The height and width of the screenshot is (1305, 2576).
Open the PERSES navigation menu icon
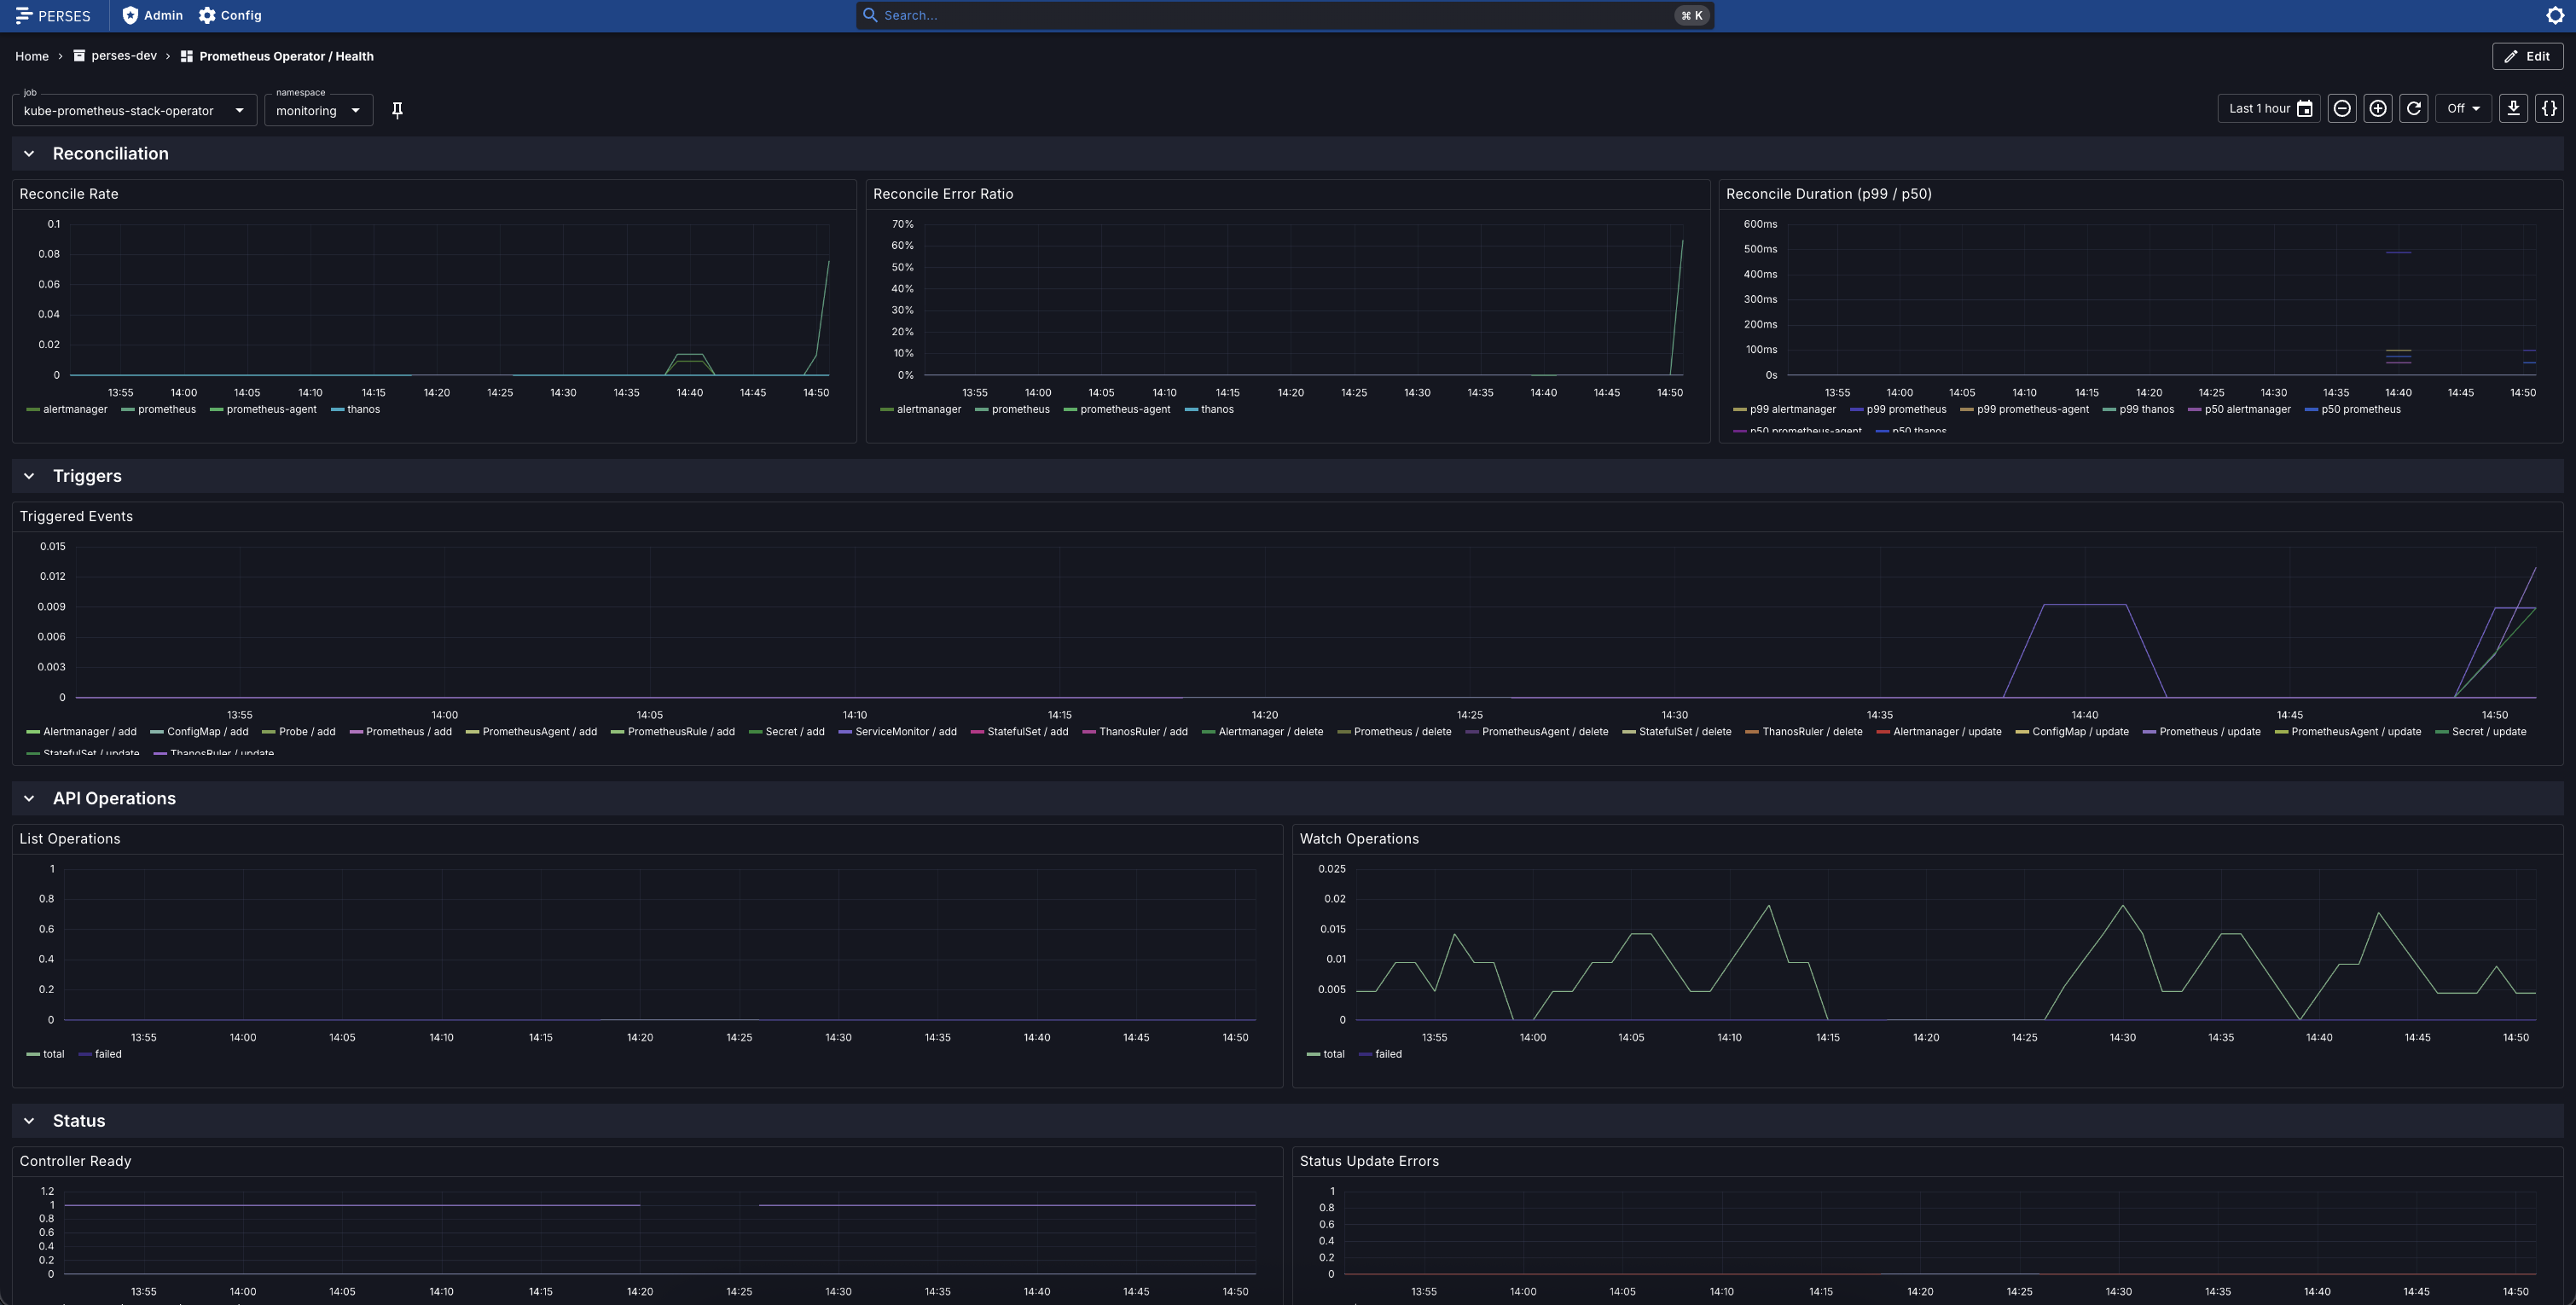click(x=24, y=15)
